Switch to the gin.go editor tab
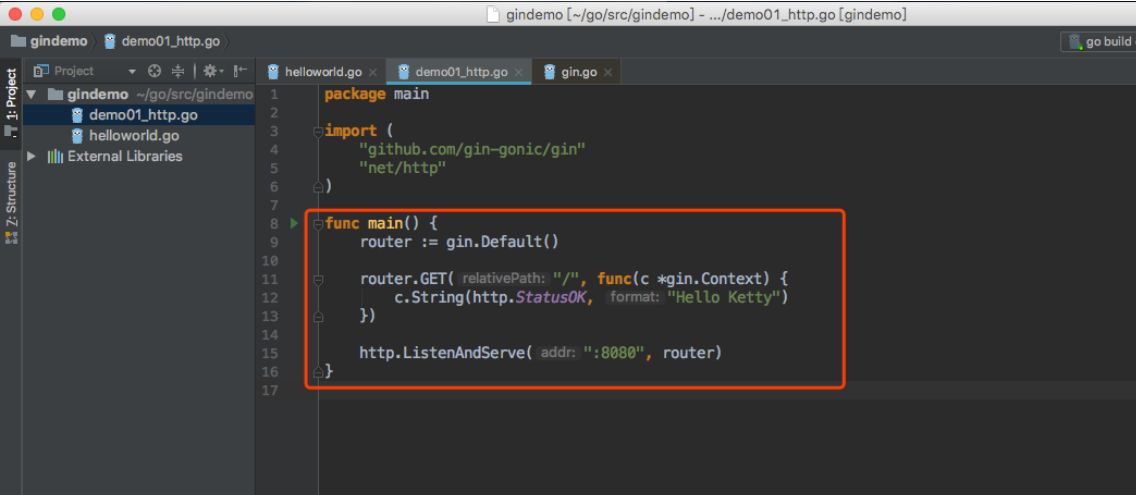 [578, 72]
